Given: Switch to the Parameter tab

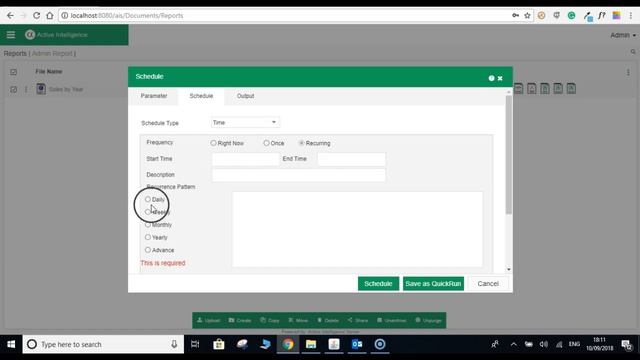Looking at the screenshot, I should [154, 96].
